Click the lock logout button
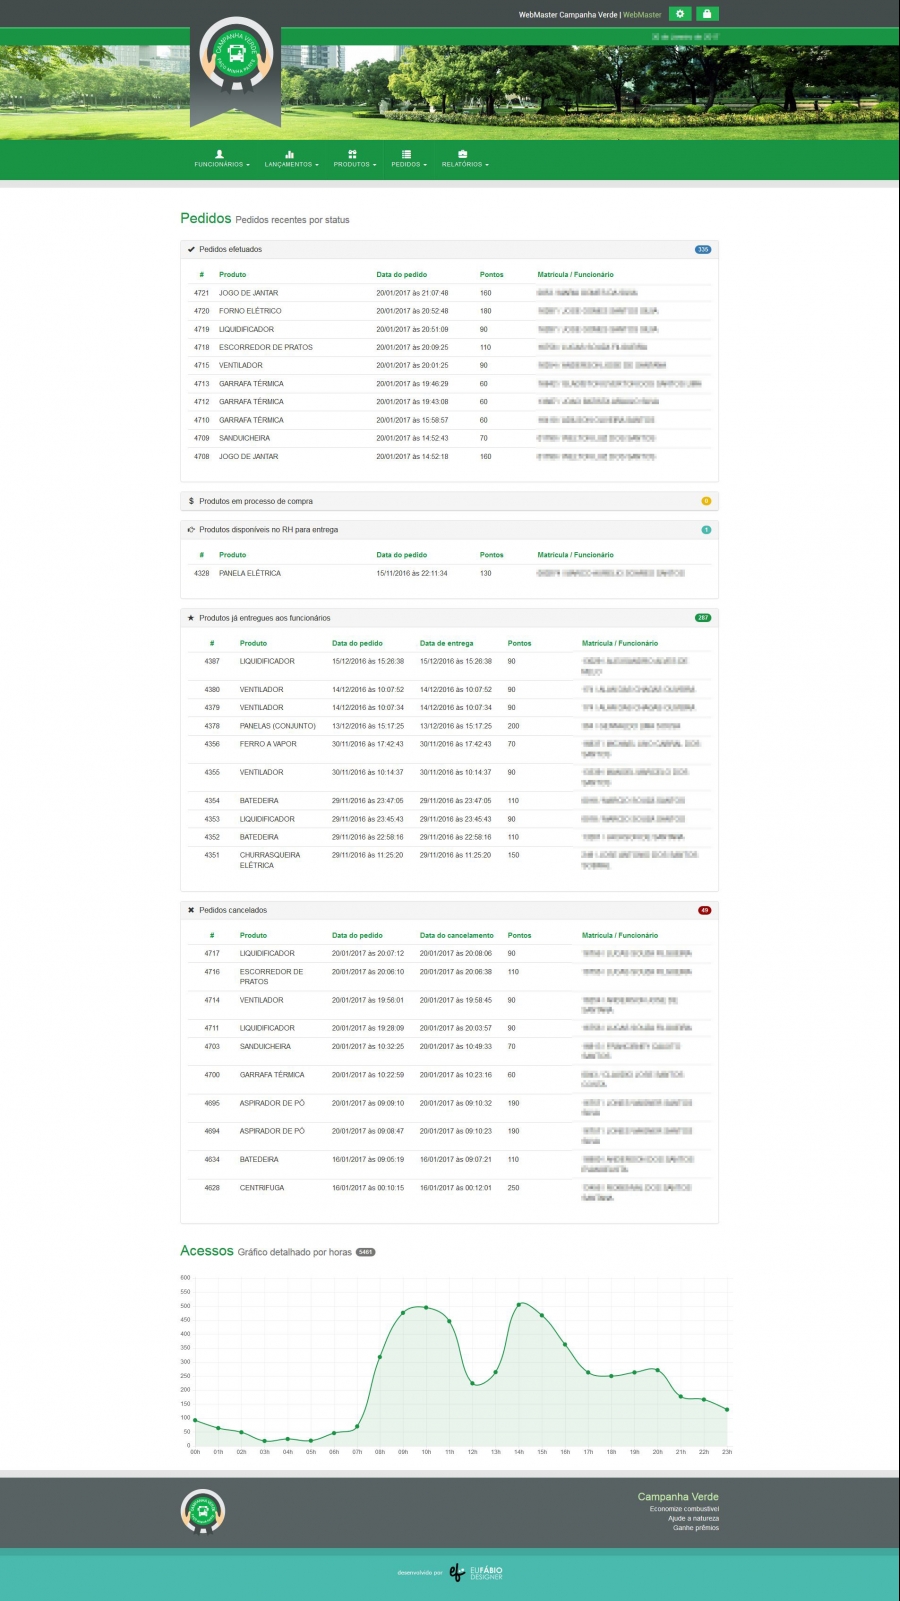The height and width of the screenshot is (1601, 900). pos(707,14)
